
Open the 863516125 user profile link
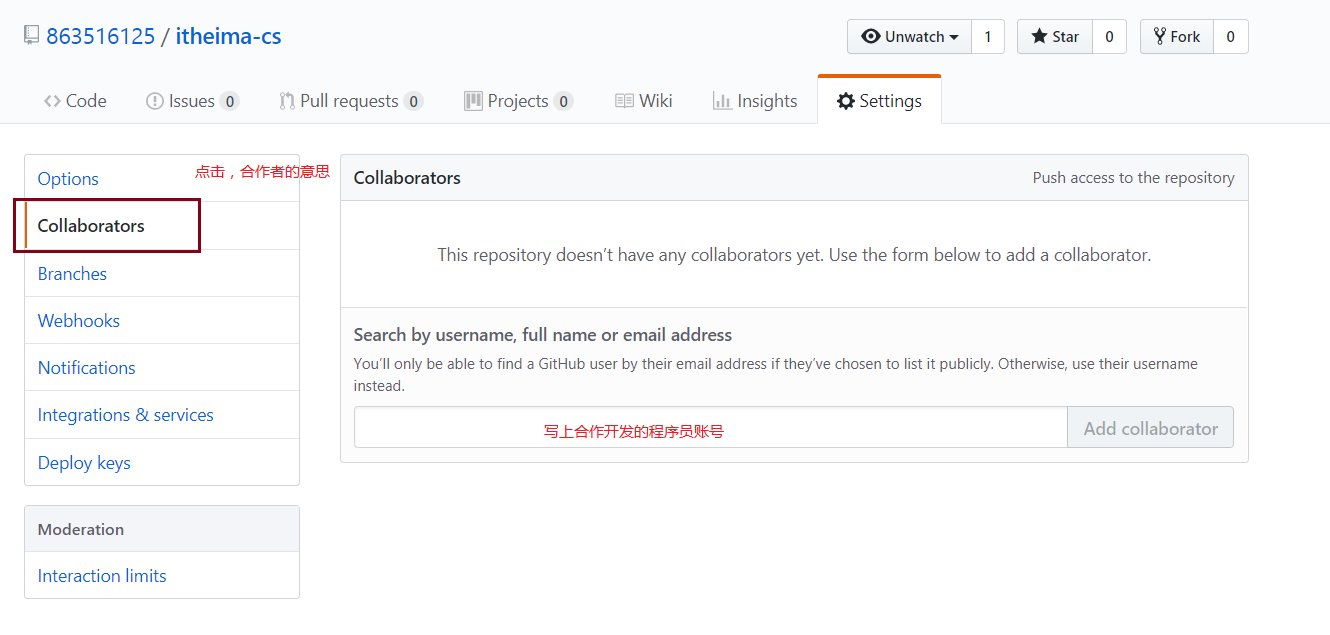pyautogui.click(x=100, y=37)
